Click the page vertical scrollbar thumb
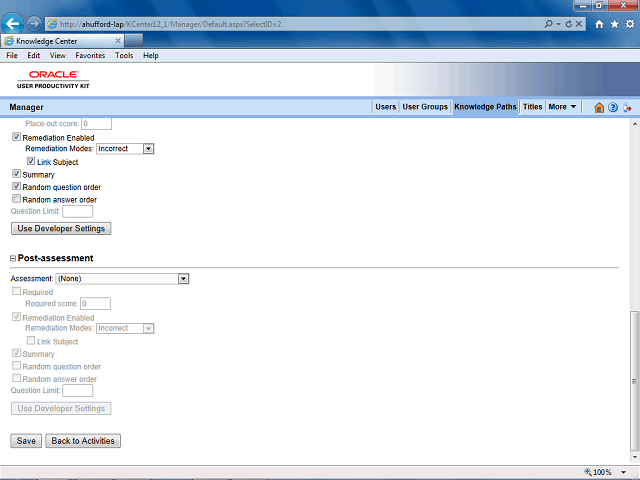 pyautogui.click(x=634, y=380)
